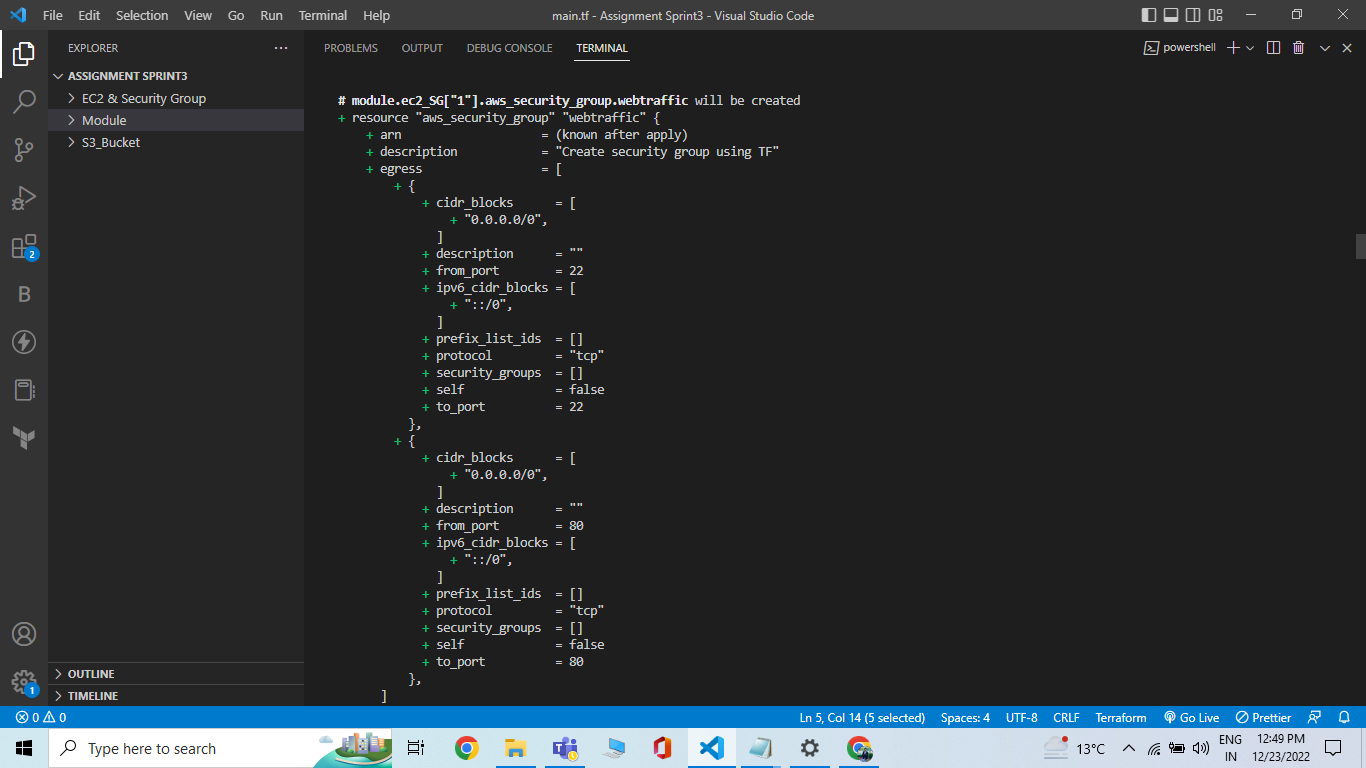Open the Run and Debug view

click(x=24, y=196)
